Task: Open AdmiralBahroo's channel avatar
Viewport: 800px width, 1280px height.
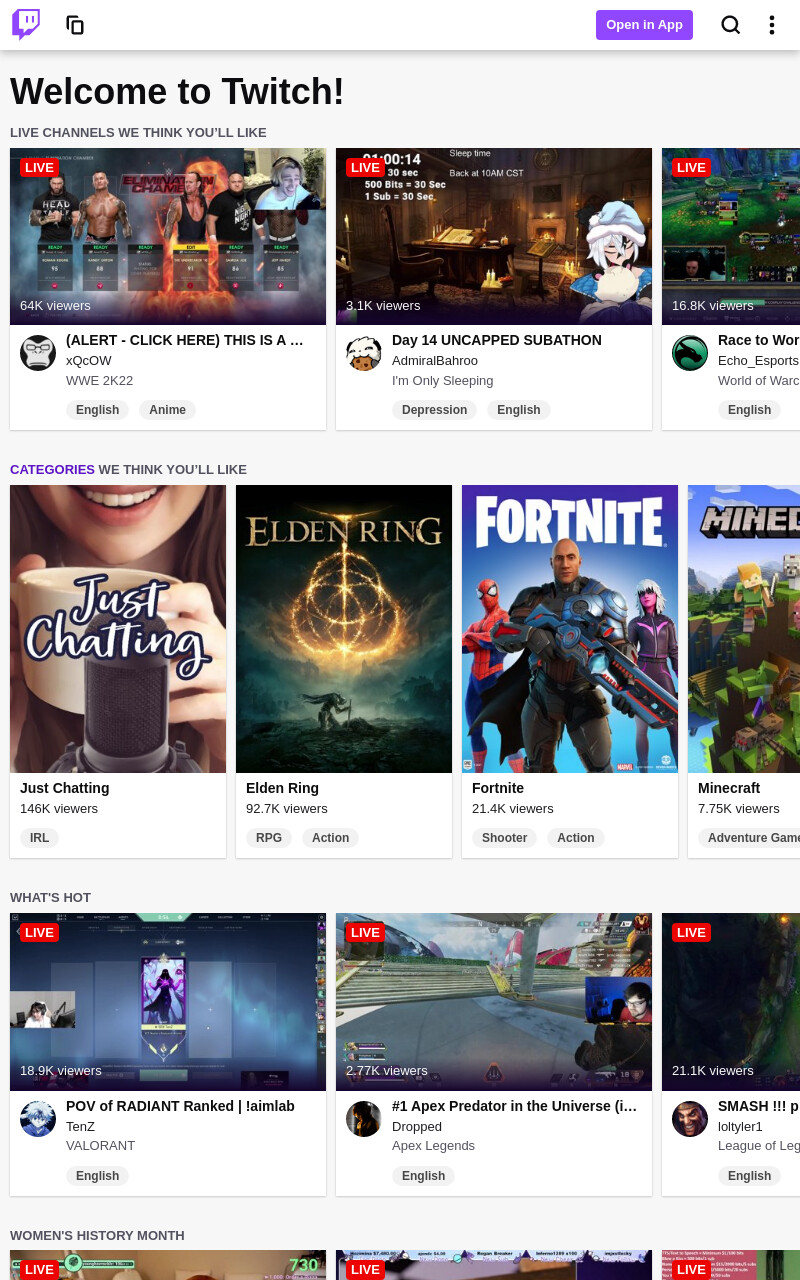Action: pyautogui.click(x=364, y=353)
